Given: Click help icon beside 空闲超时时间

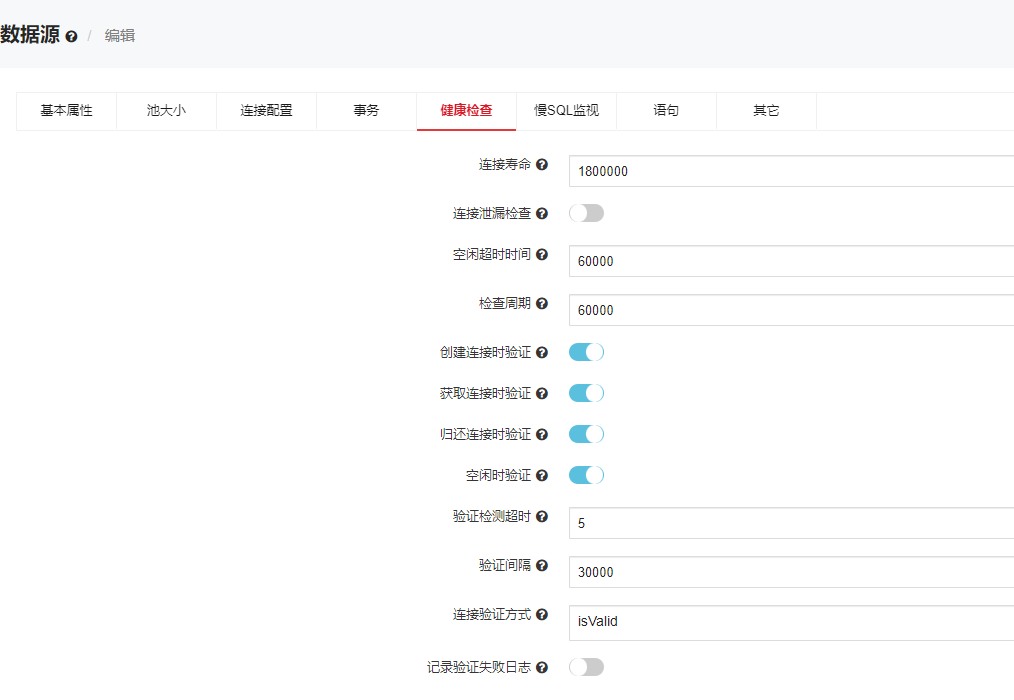Looking at the screenshot, I should [x=542, y=254].
